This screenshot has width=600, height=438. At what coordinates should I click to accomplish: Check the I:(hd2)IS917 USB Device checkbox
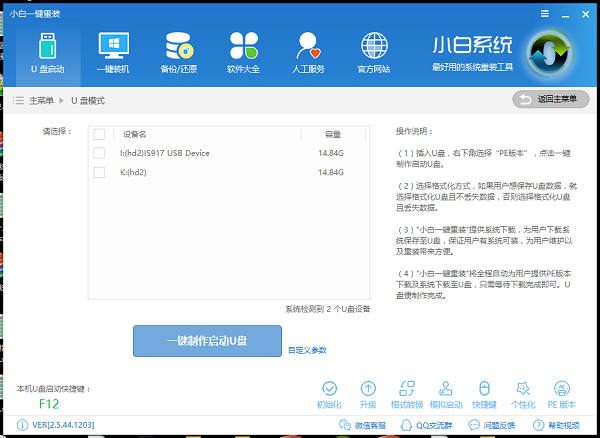click(99, 153)
